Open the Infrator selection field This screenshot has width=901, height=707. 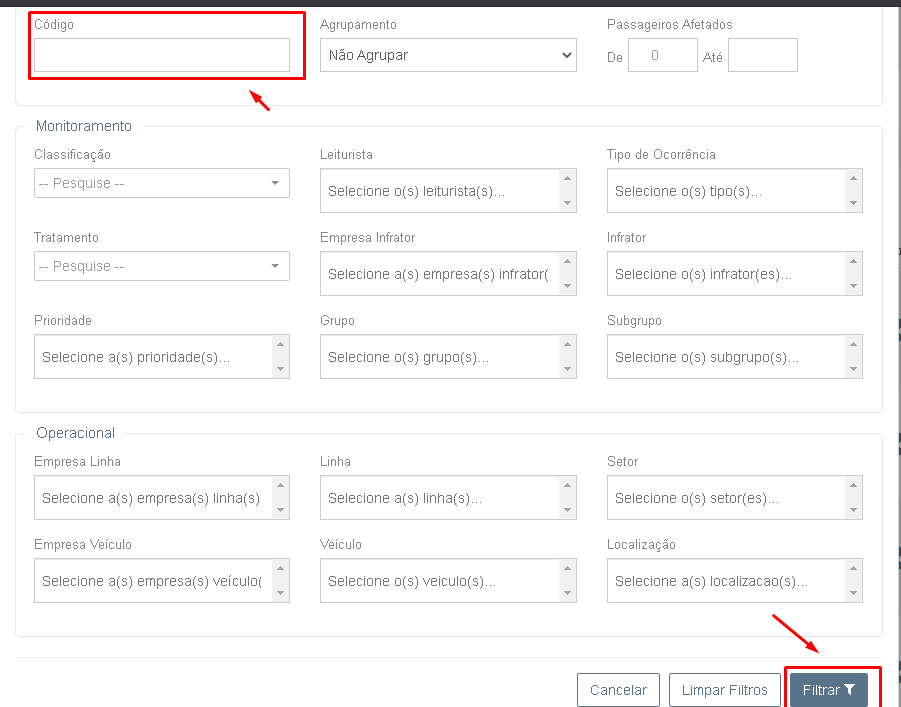726,274
